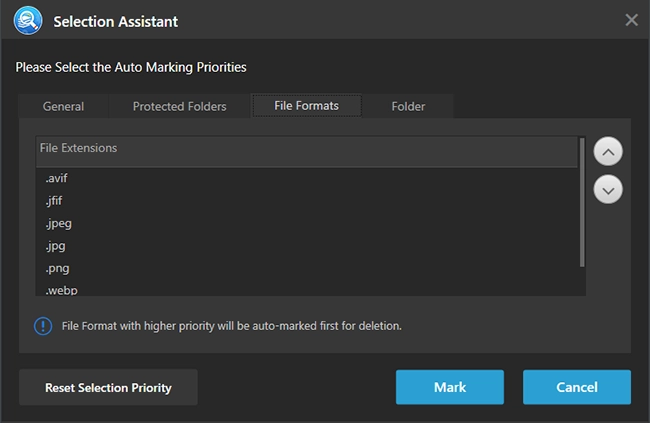Image resolution: width=650 pixels, height=423 pixels.
Task: Click the Reset Selection Priority button
Action: (108, 387)
